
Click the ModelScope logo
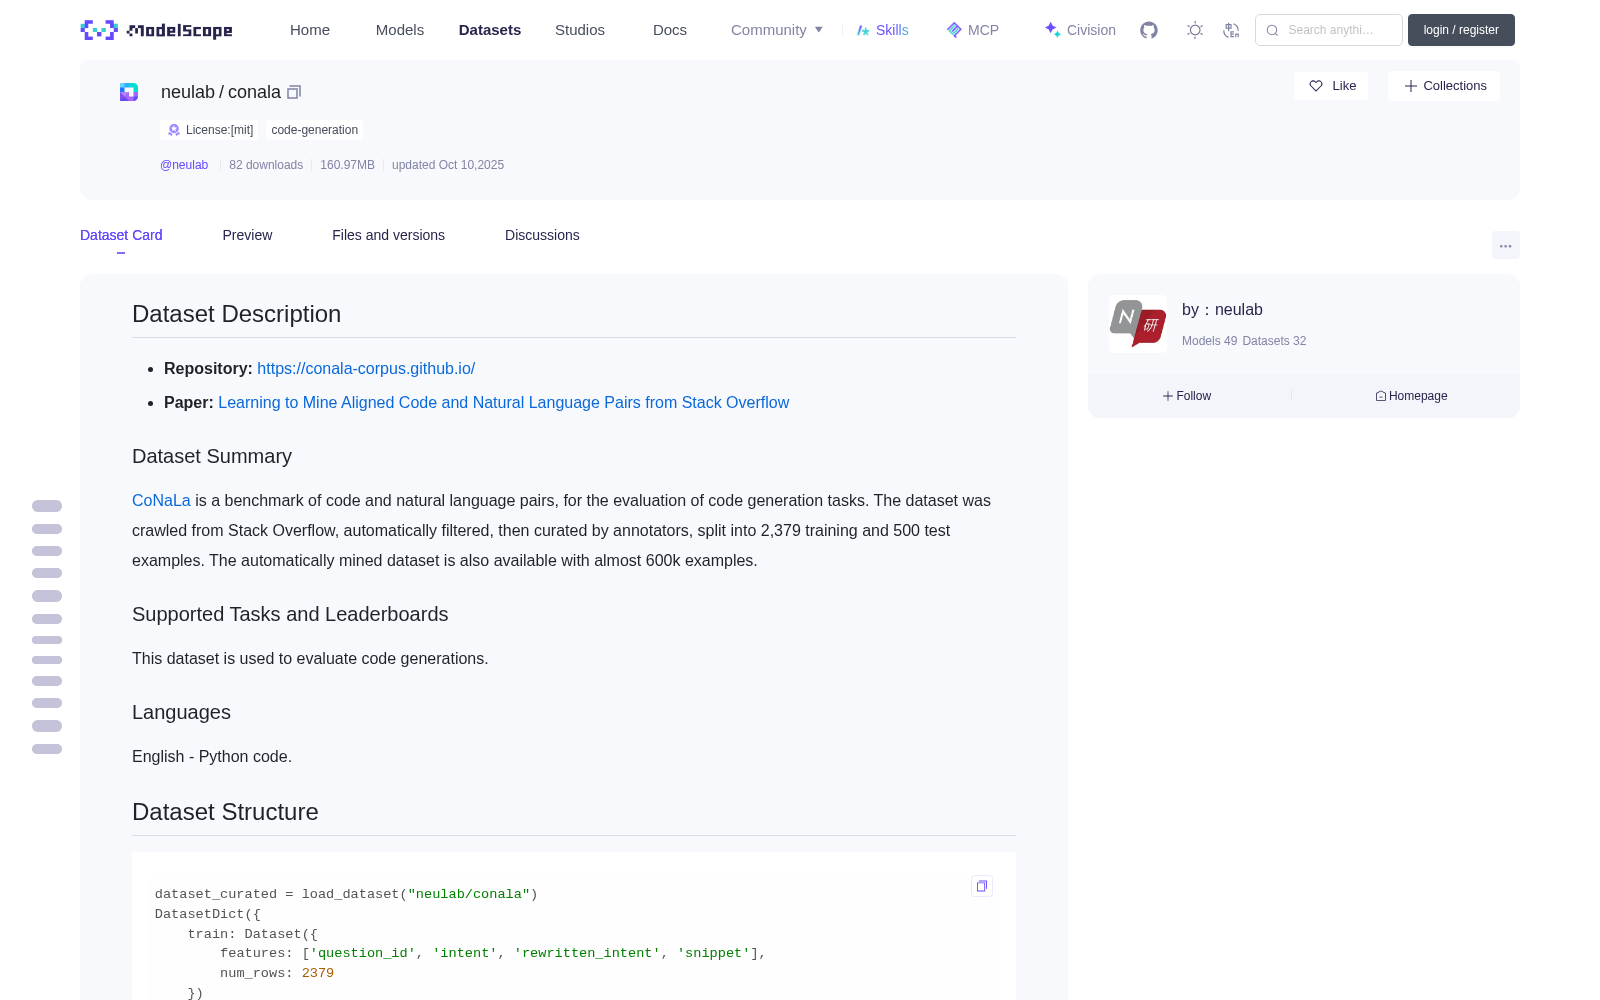point(156,30)
